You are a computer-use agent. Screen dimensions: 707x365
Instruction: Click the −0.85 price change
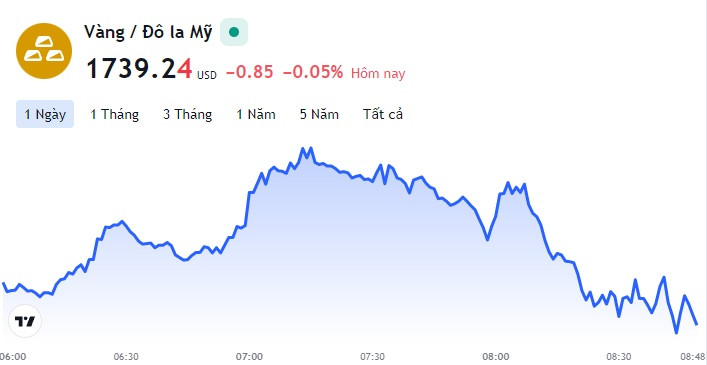[x=250, y=72]
